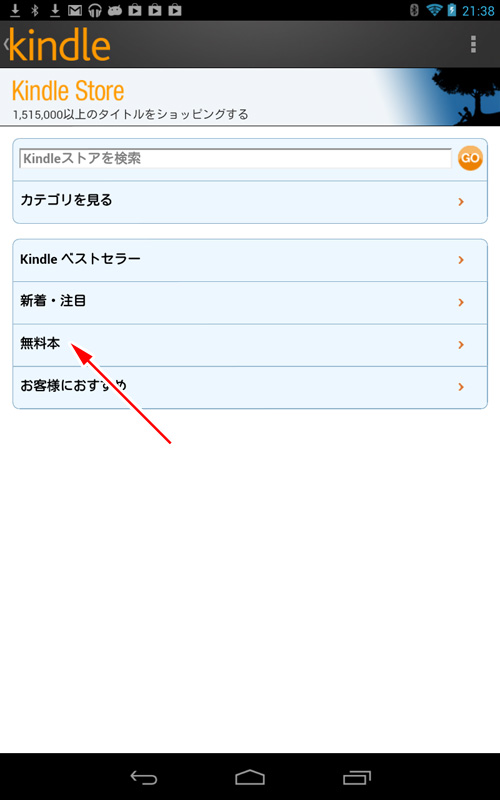This screenshot has height=800, width=500.
Task: Tap the orange GO search button
Action: (470, 158)
